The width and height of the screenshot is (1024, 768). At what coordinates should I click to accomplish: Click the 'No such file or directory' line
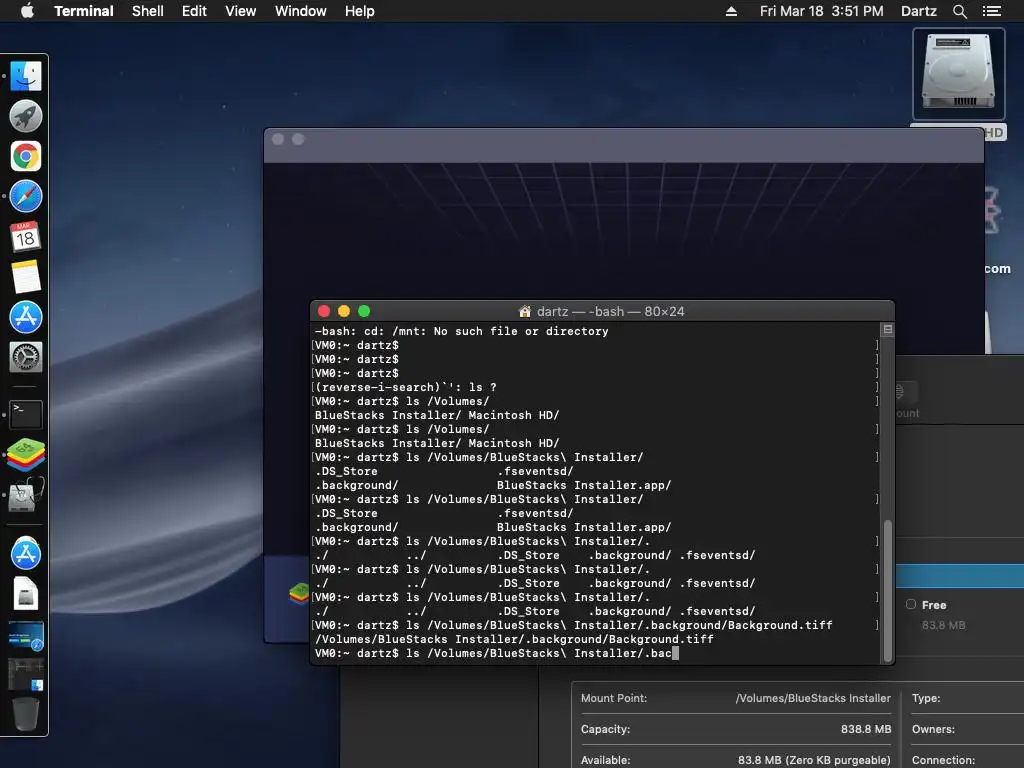pyautogui.click(x=461, y=331)
